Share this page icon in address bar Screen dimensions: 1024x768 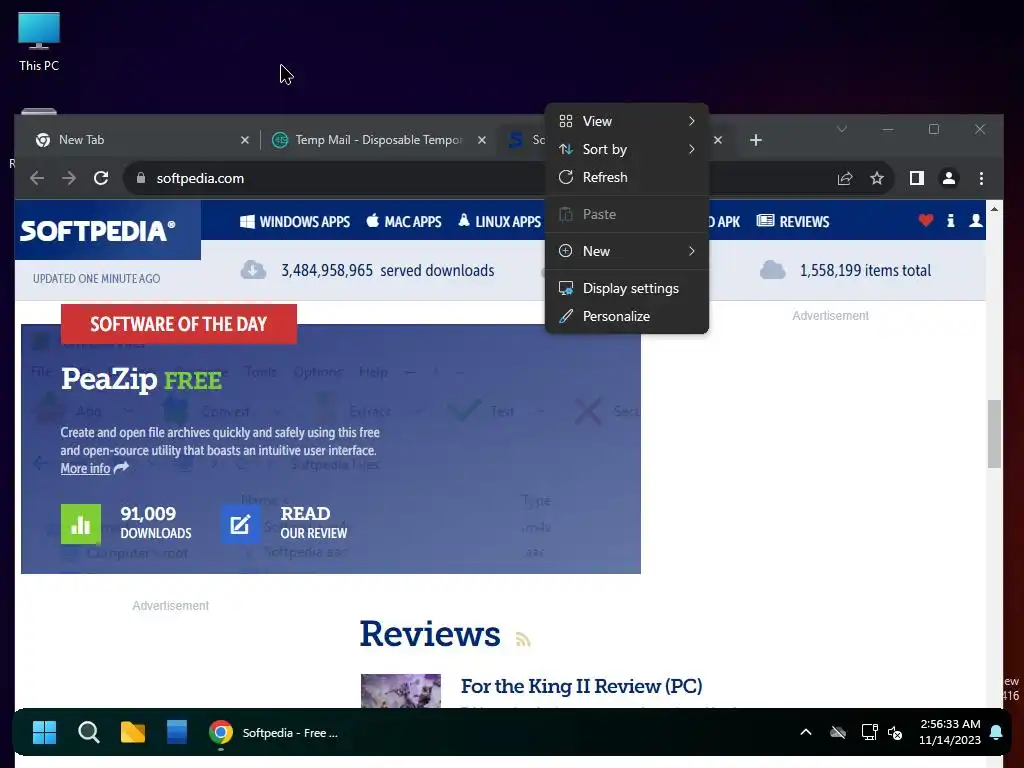844,178
